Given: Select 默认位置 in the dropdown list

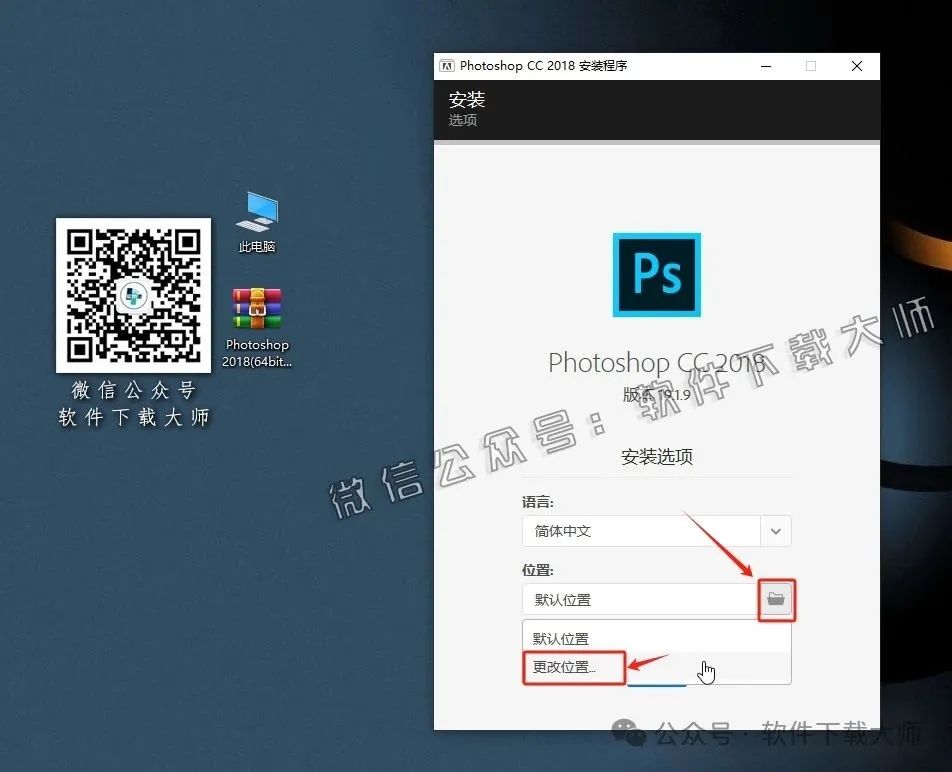Looking at the screenshot, I should pos(560,637).
